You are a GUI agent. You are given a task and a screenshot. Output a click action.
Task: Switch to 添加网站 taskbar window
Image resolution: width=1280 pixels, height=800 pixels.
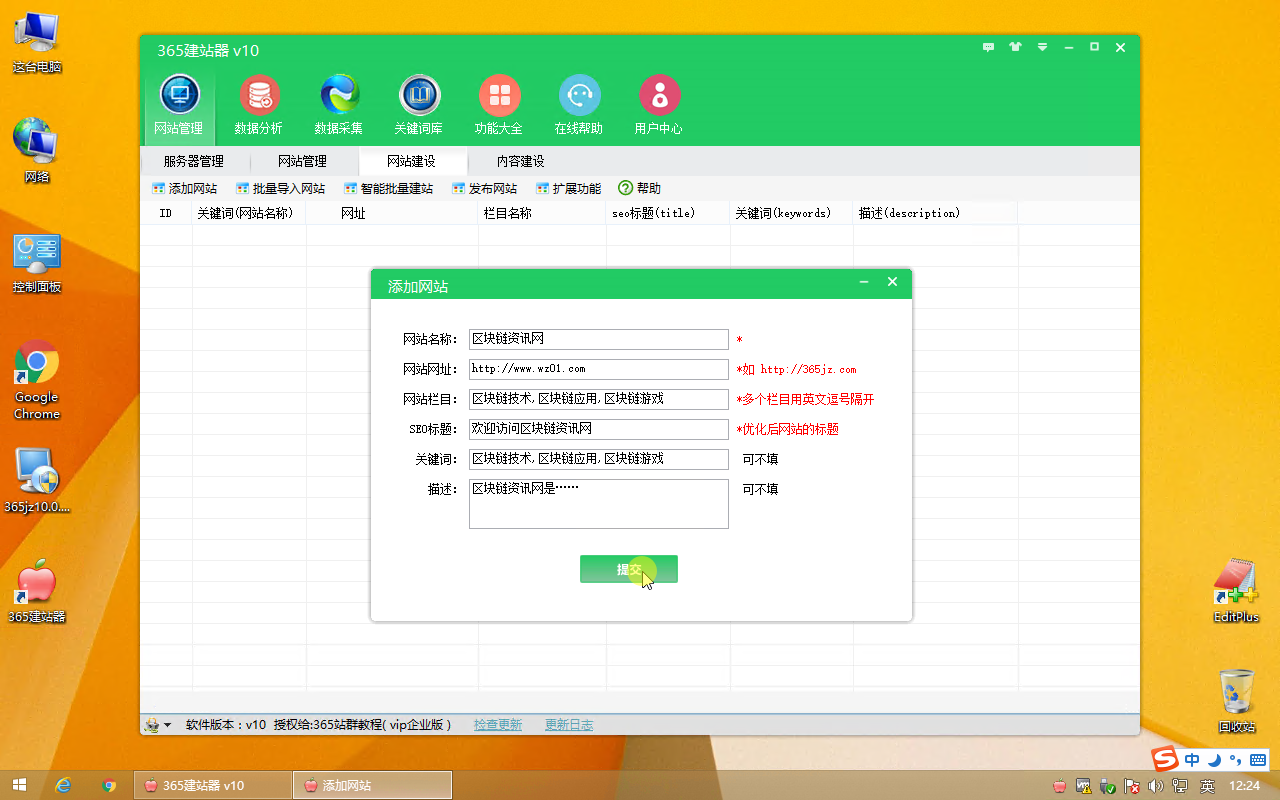coord(372,785)
